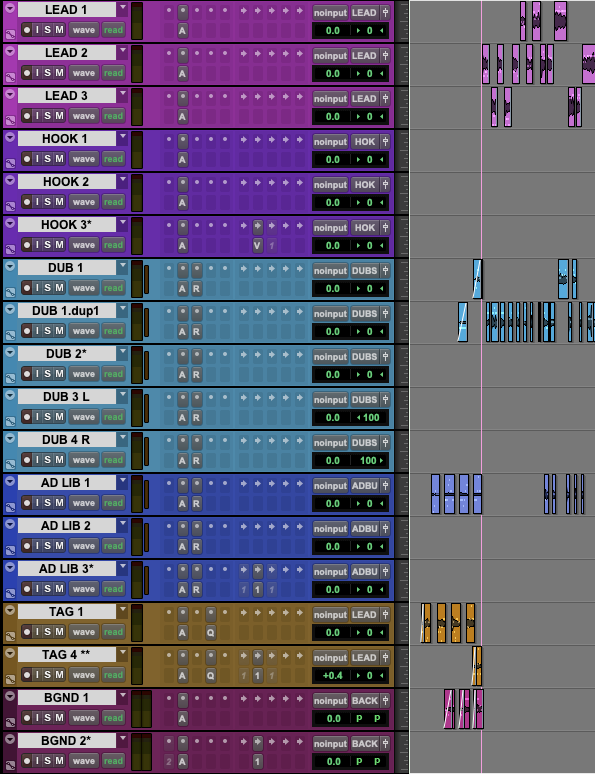Viewport: 595px width, 774px height.
Task: Open TAG 4 ** output window icon
Action: pyautogui.click(x=385, y=658)
